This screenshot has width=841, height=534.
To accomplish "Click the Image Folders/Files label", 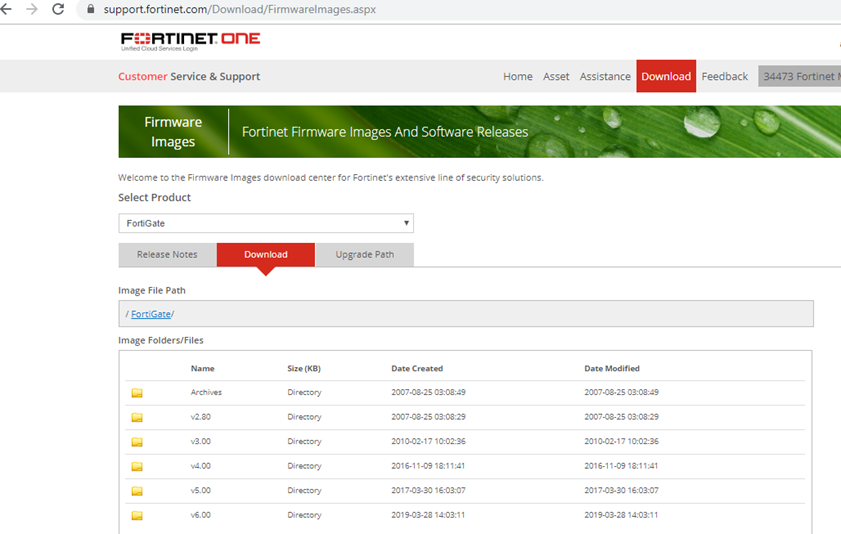I will click(160, 340).
